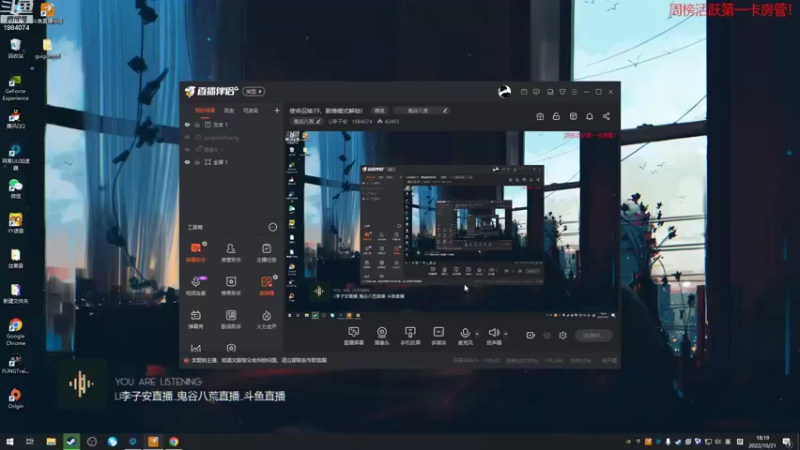The image size is (800, 450).
Task: Select the orange active scene tab
Action: [x=205, y=110]
